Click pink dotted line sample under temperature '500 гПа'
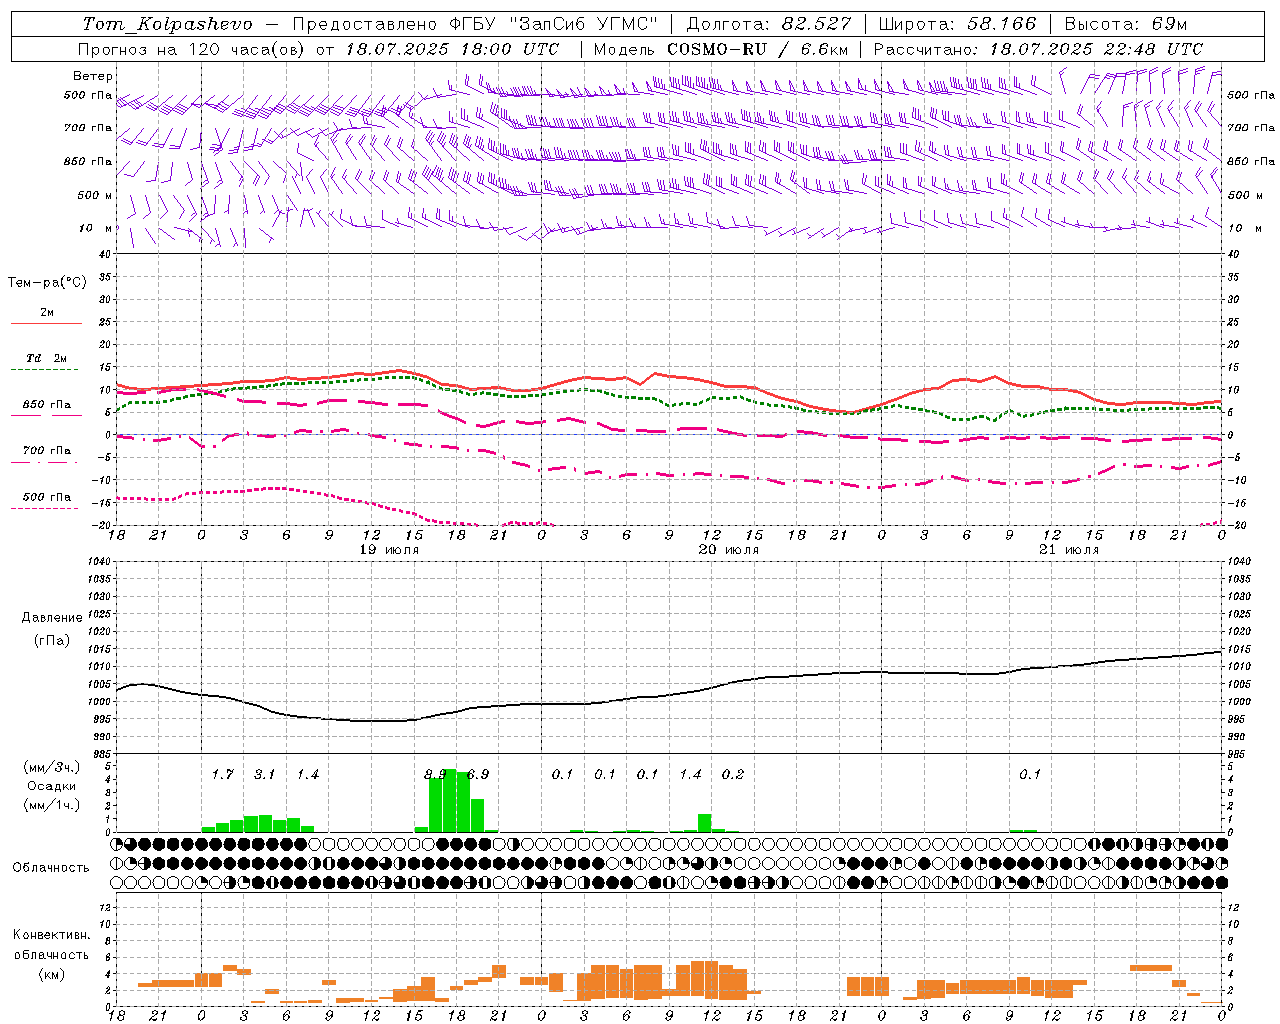Viewport: 1280px width, 1024px height. coord(45,508)
